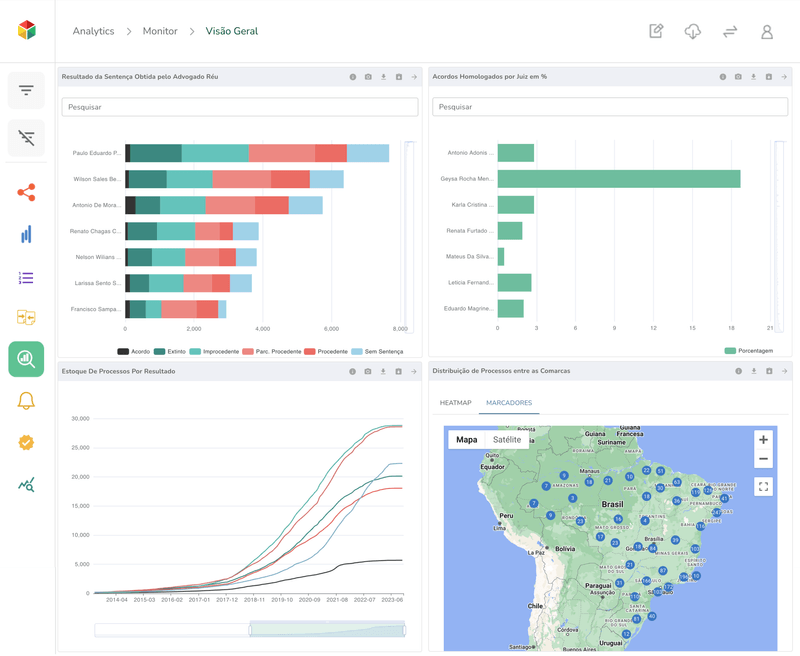Expand Resultado da Sentença panel with arrow icon

414,77
